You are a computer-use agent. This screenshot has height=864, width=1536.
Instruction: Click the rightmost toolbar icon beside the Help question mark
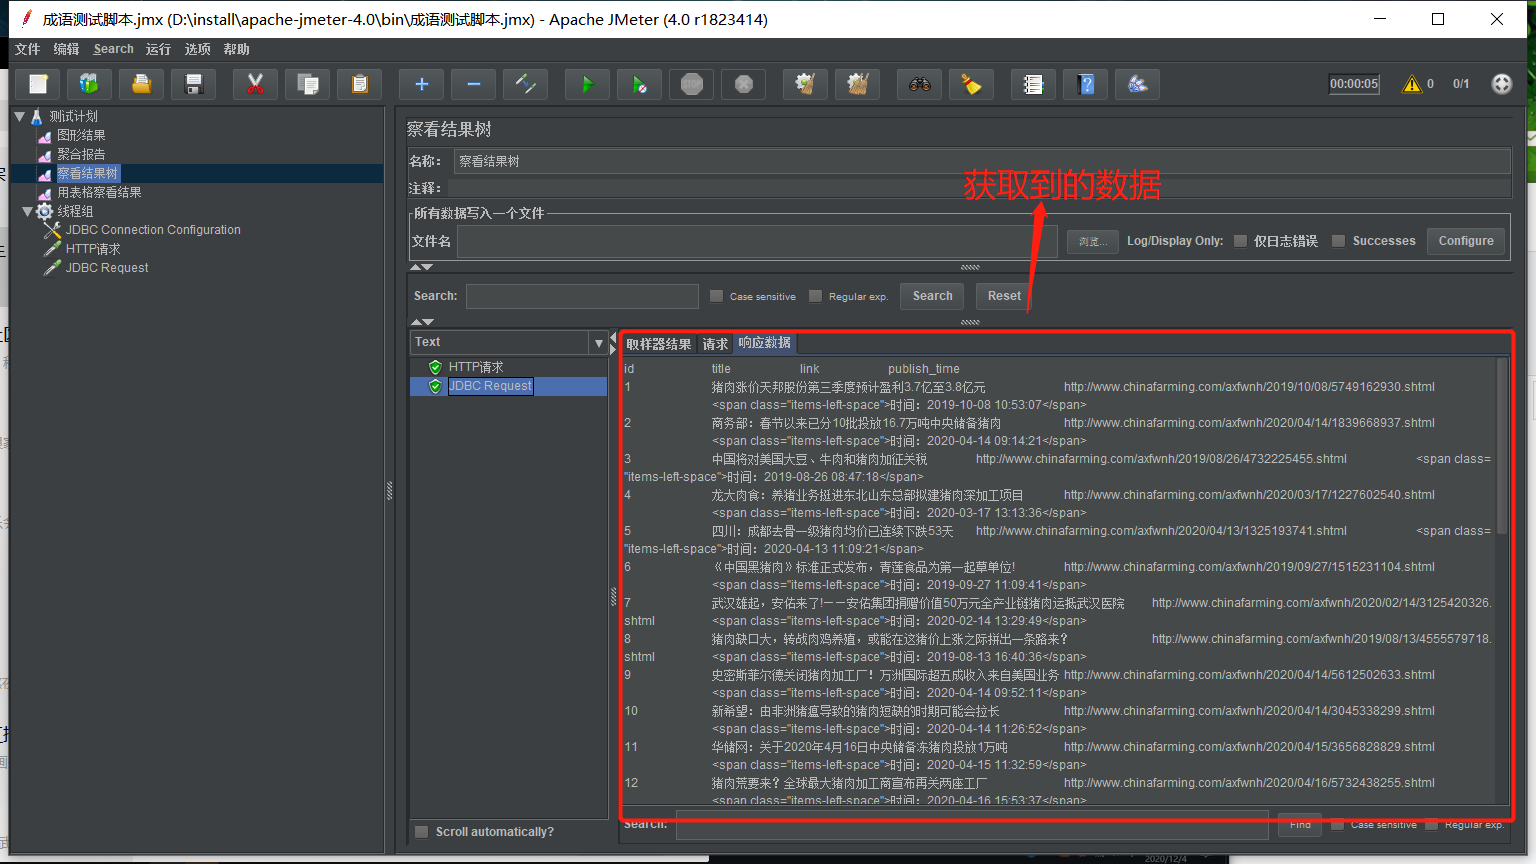click(1138, 84)
